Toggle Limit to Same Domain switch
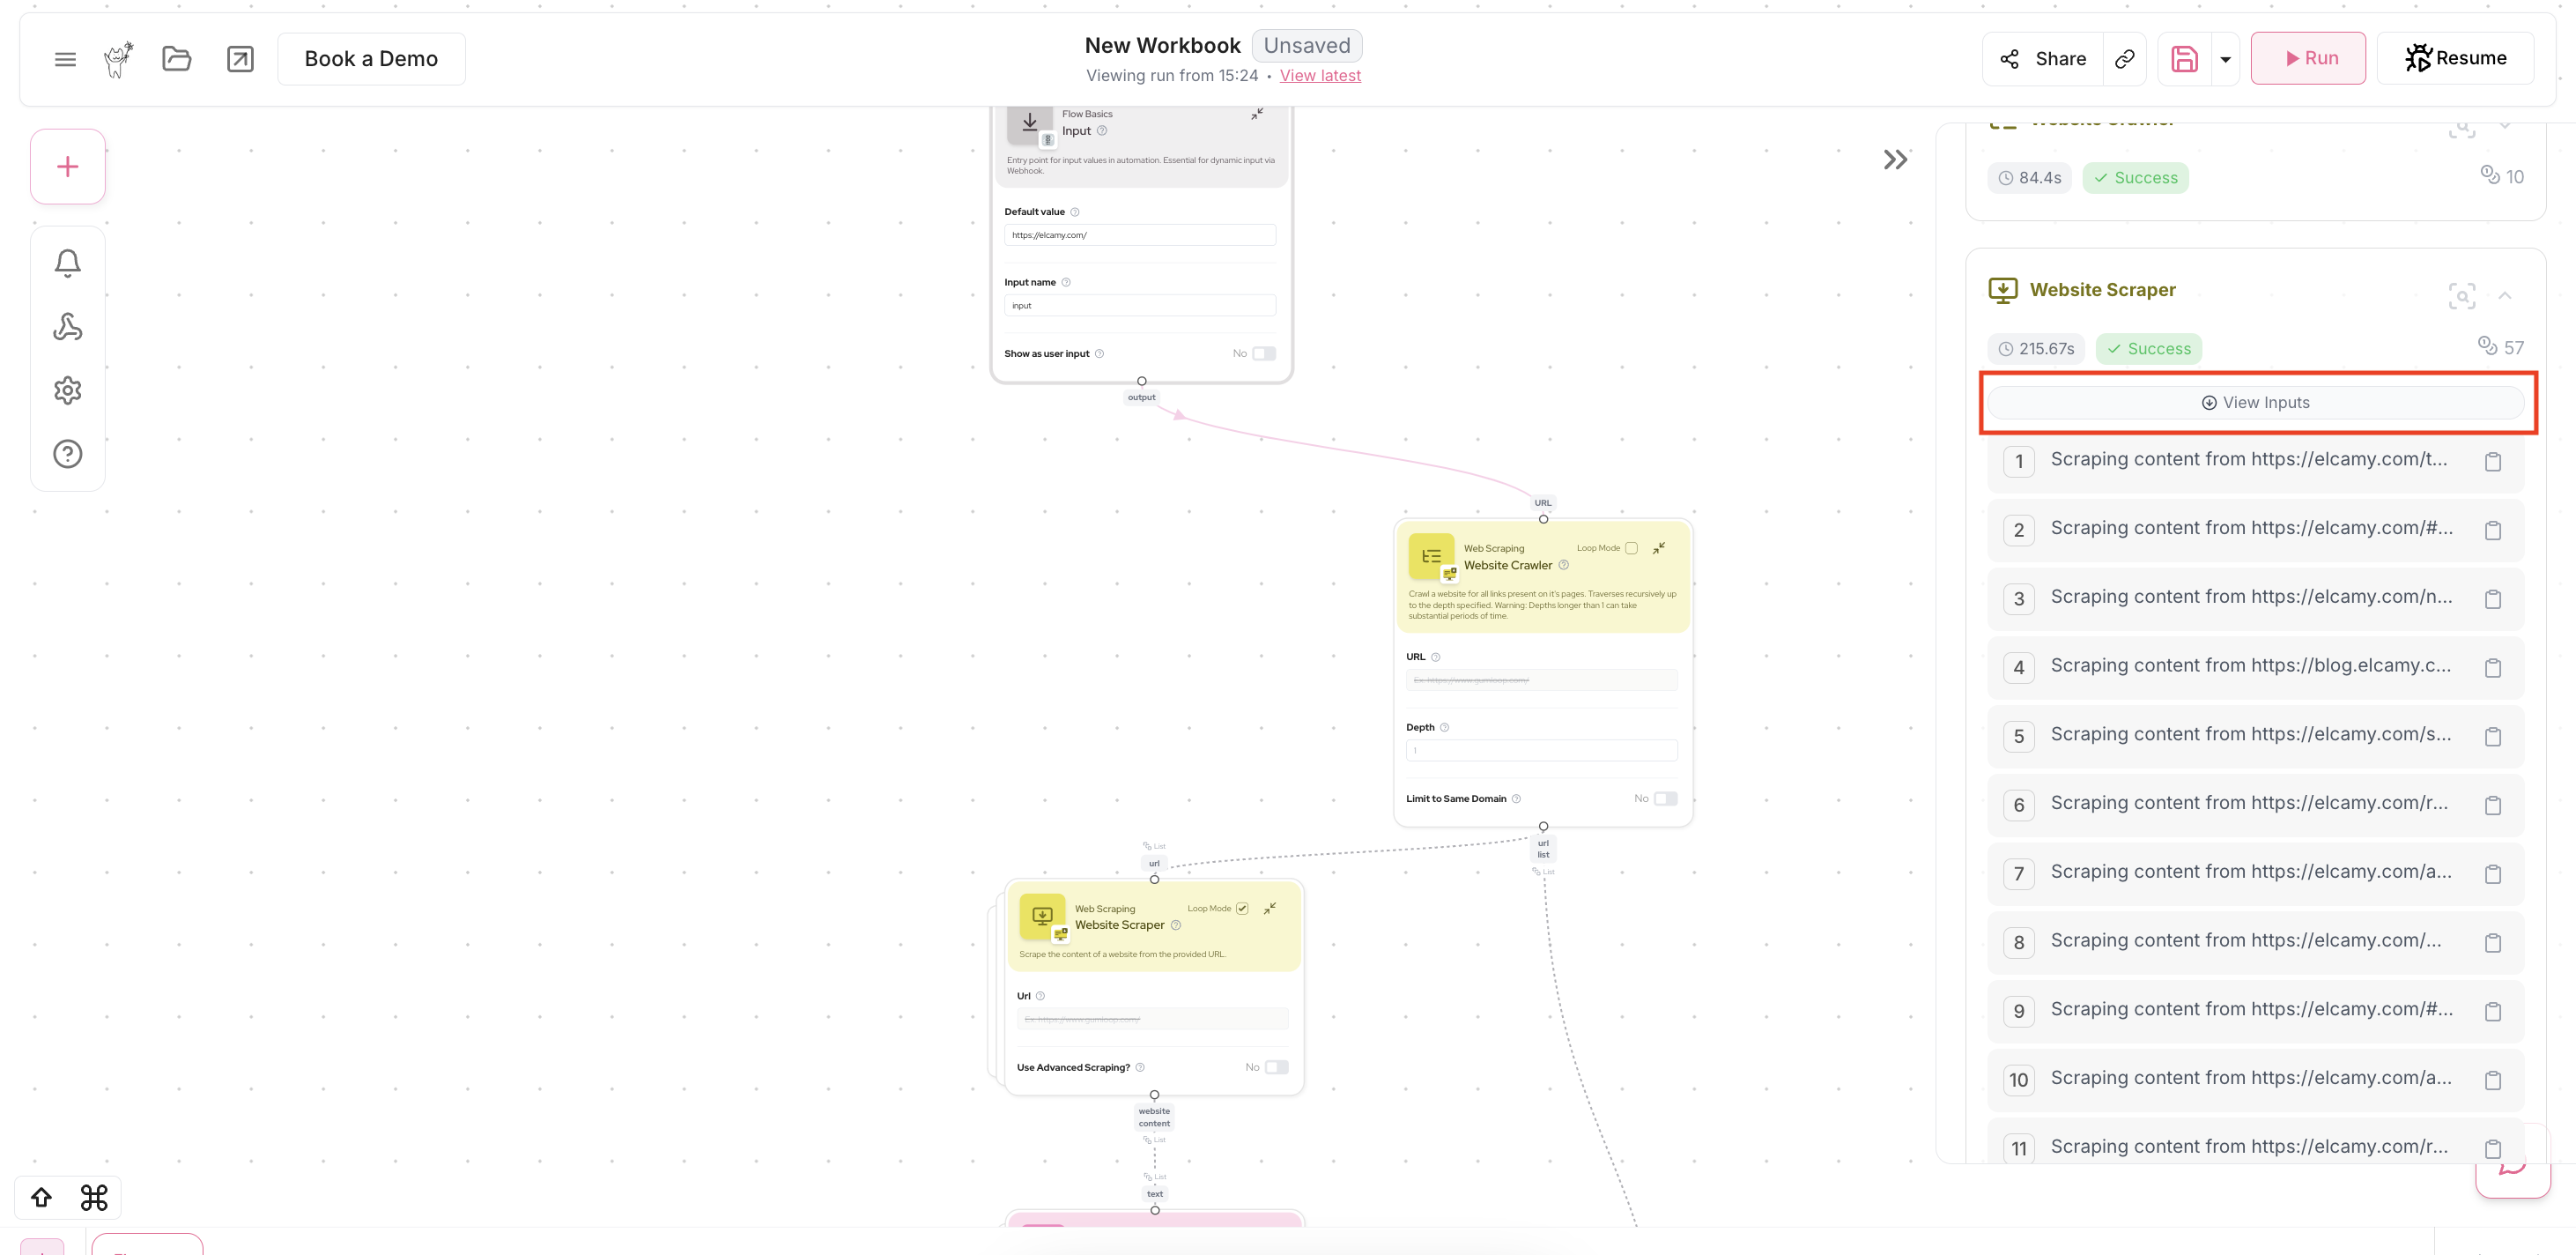Screen dimensions: 2576x1255 1665,798
